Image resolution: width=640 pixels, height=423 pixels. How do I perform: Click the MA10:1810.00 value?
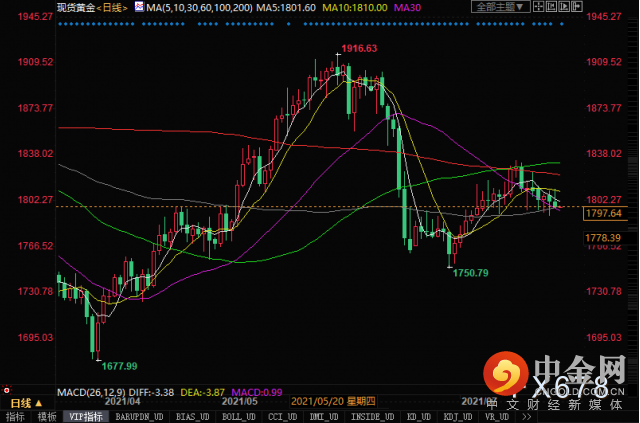pos(355,7)
